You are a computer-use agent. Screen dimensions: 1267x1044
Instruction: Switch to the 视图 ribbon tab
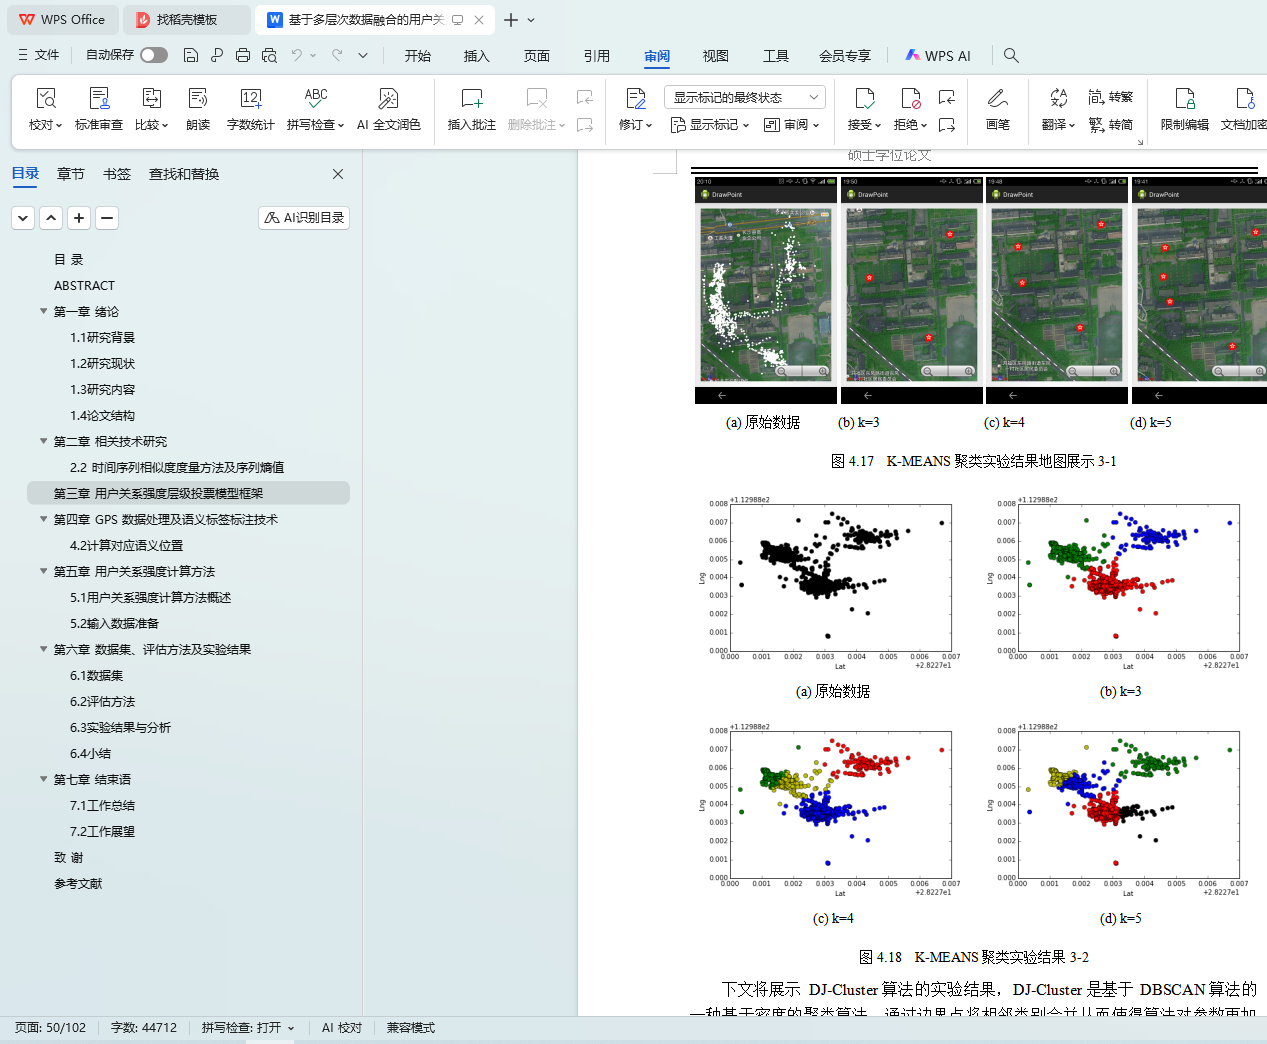(x=715, y=56)
